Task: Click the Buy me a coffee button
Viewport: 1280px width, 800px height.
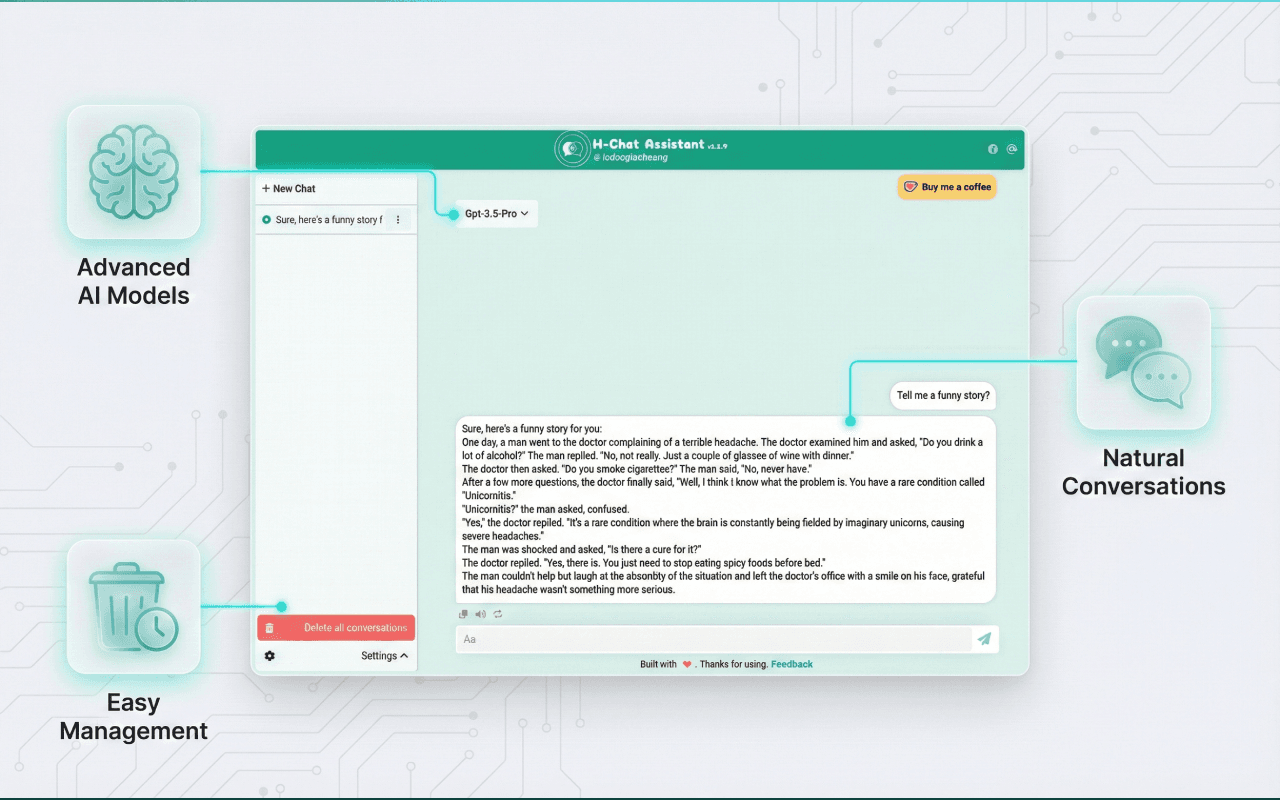Action: [x=946, y=187]
